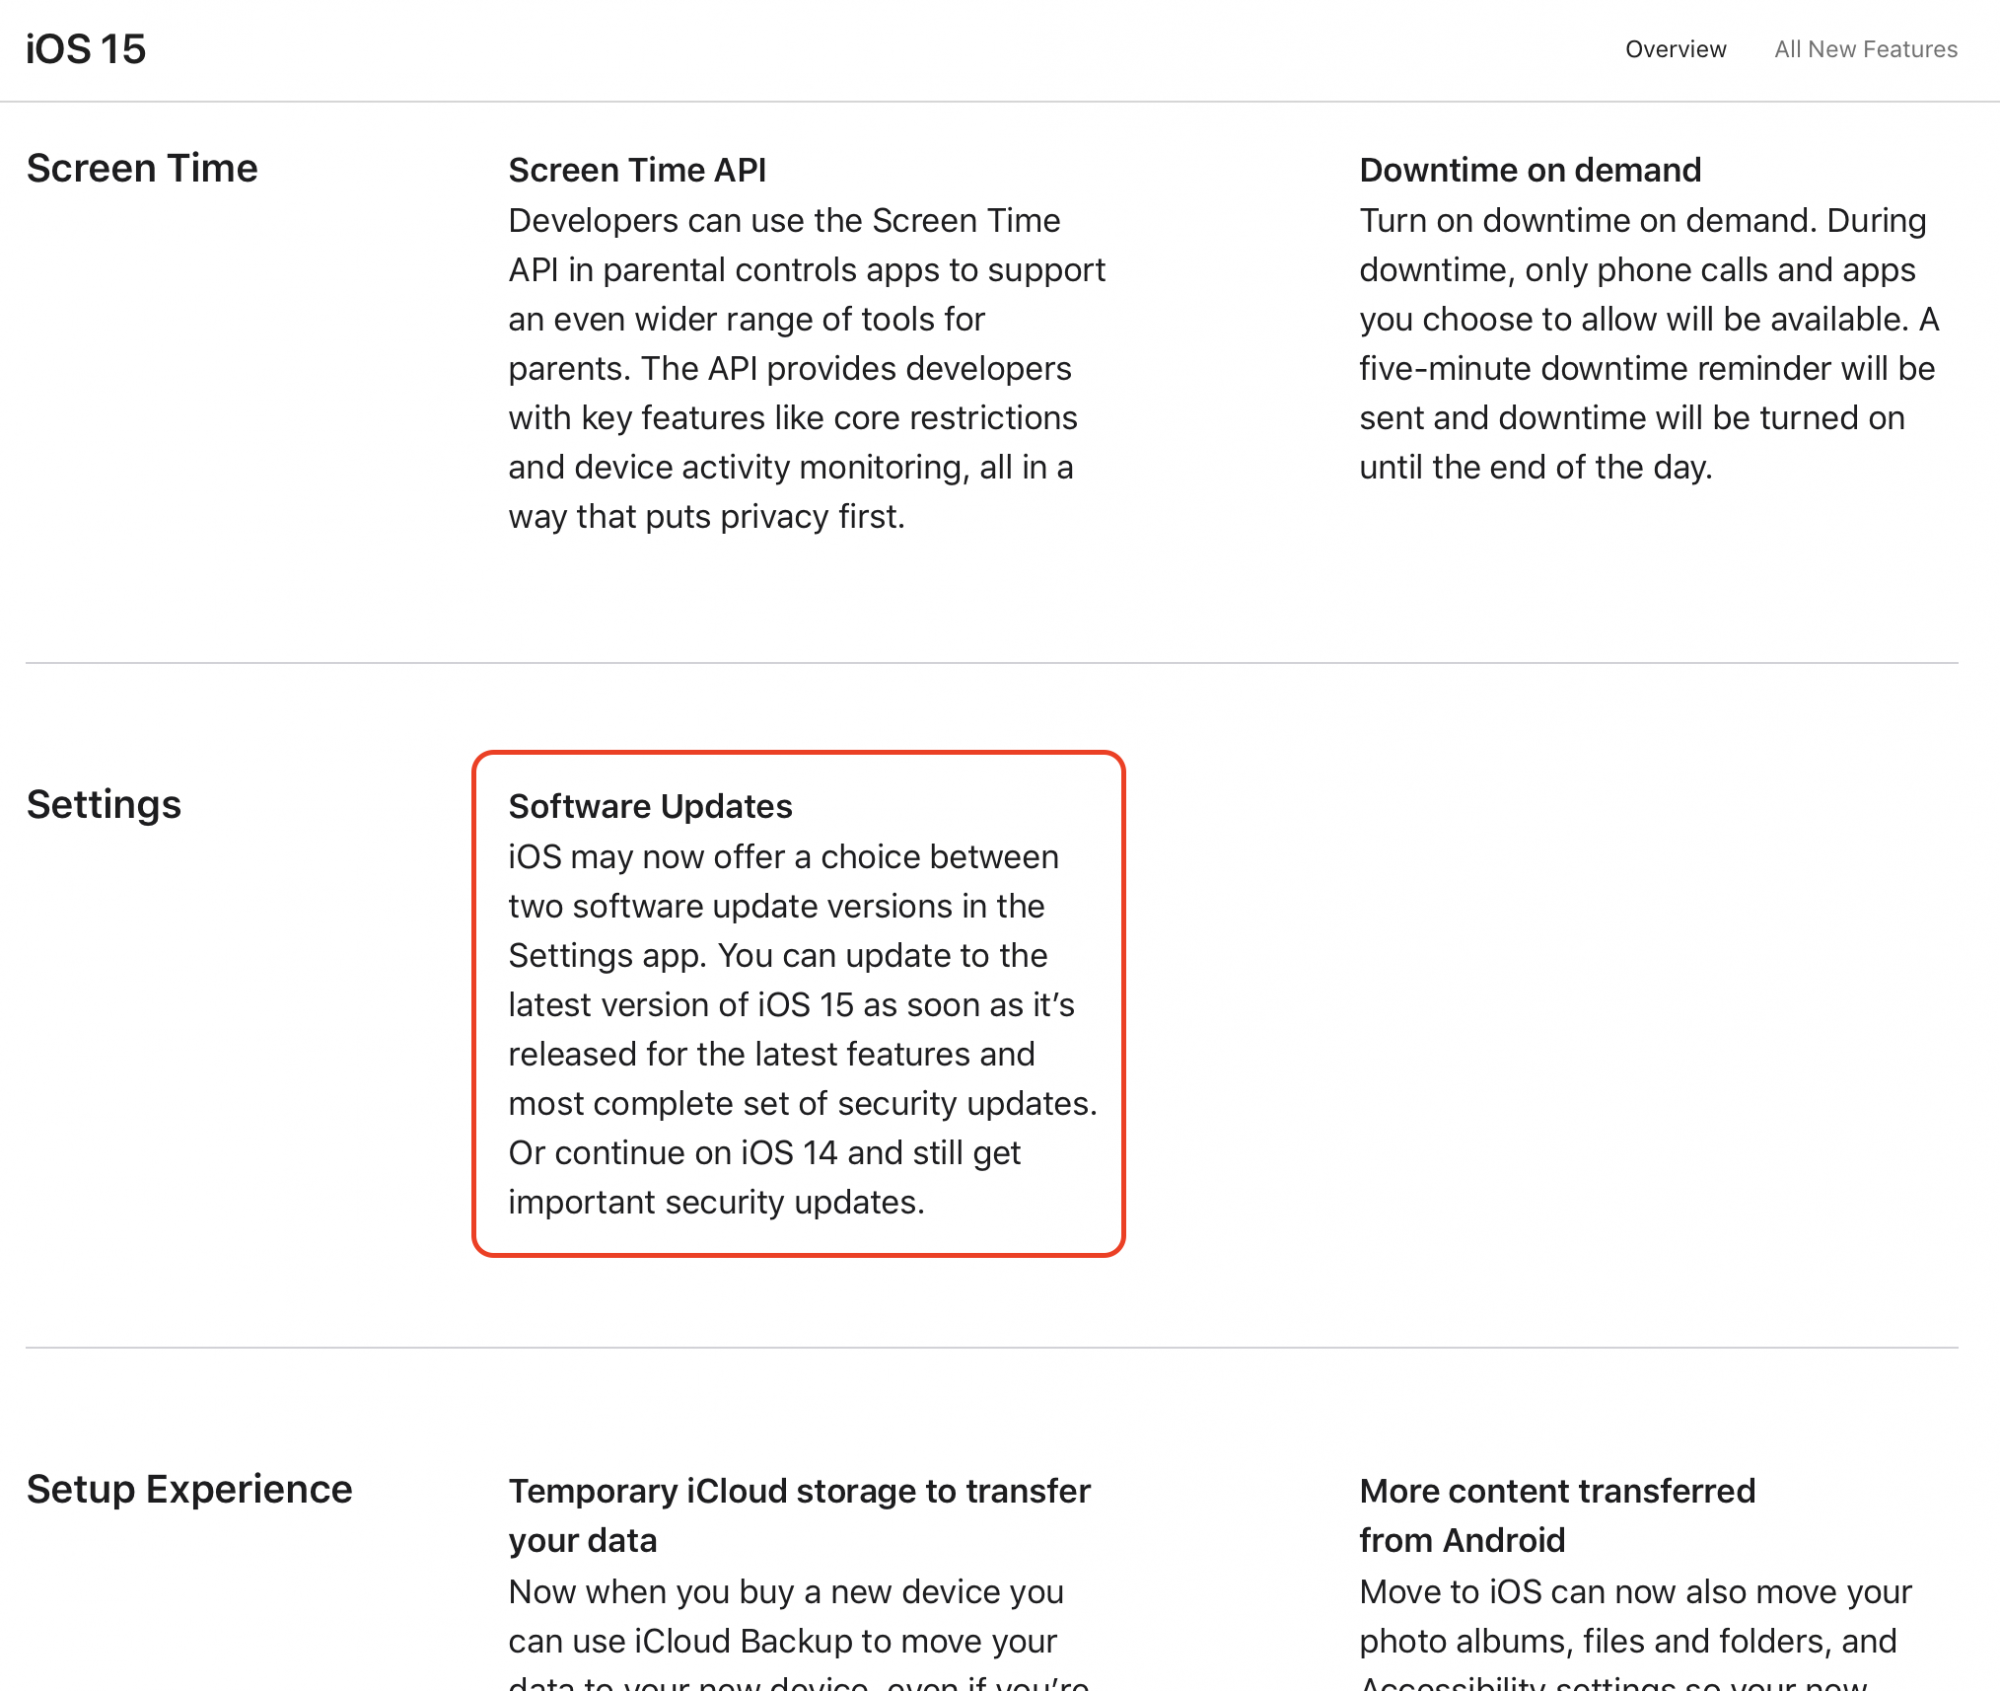Screen dimensions: 2000x1691
Task: Select the Screen Time API heading
Action: [x=637, y=170]
